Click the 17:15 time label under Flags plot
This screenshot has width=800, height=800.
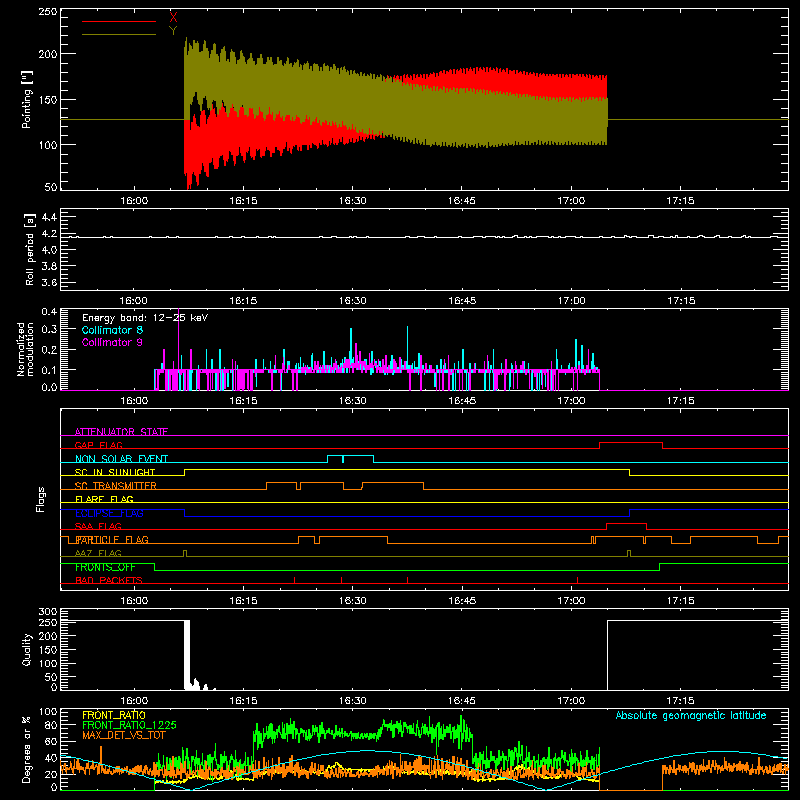[680, 601]
